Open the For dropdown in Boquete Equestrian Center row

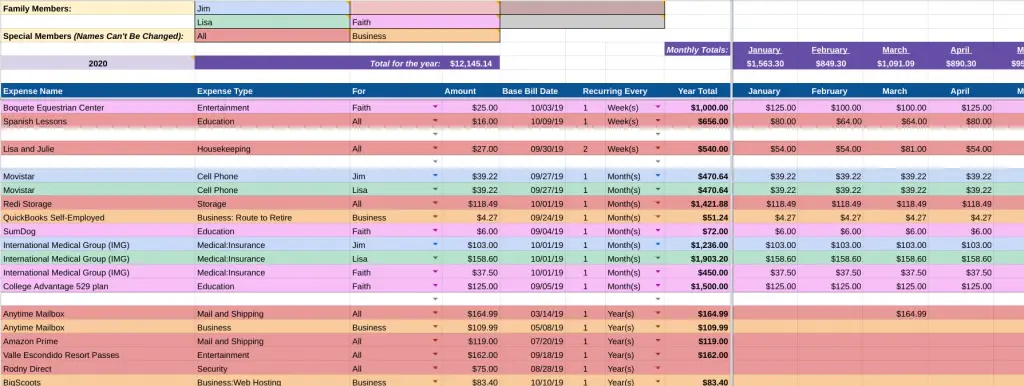(x=436, y=106)
